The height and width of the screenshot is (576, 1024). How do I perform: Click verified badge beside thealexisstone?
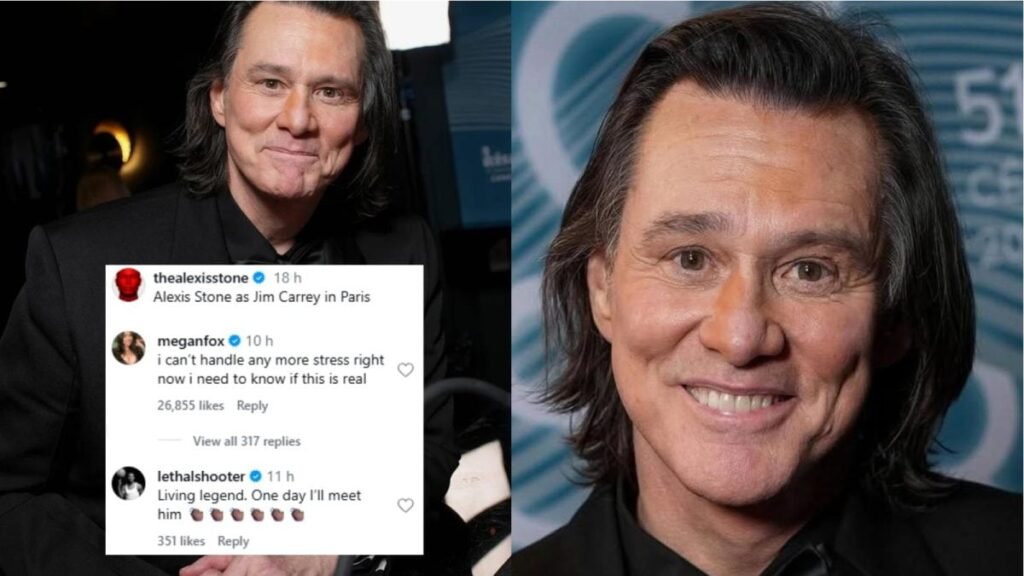click(x=259, y=278)
